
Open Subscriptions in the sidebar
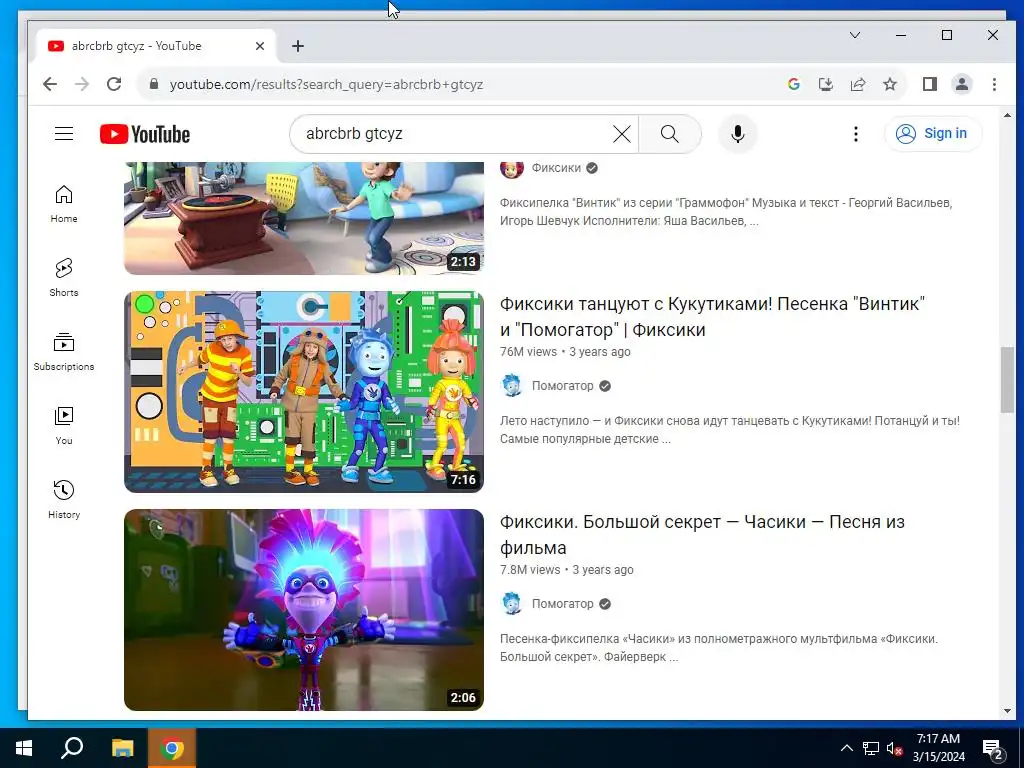[64, 351]
